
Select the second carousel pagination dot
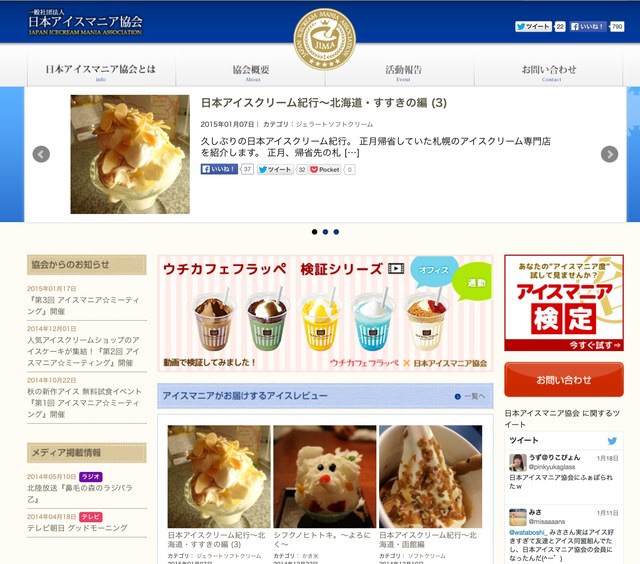pyautogui.click(x=325, y=232)
